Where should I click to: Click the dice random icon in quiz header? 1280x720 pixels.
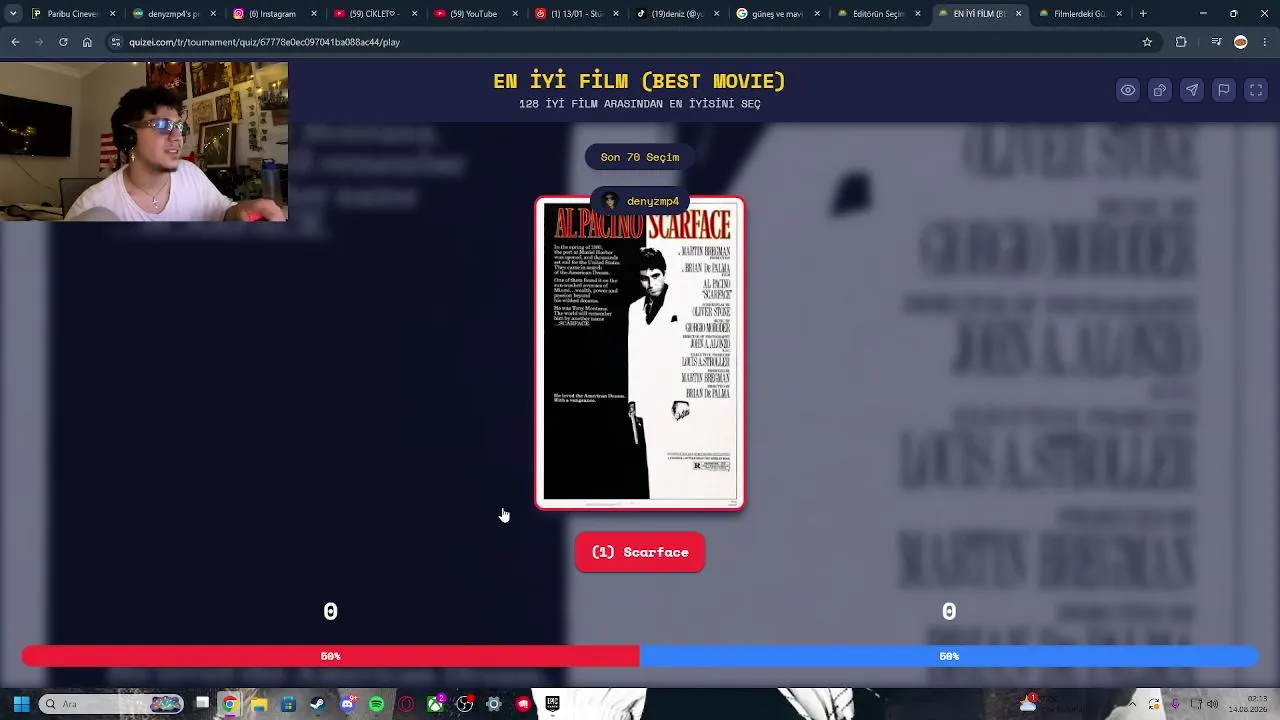click(1160, 90)
